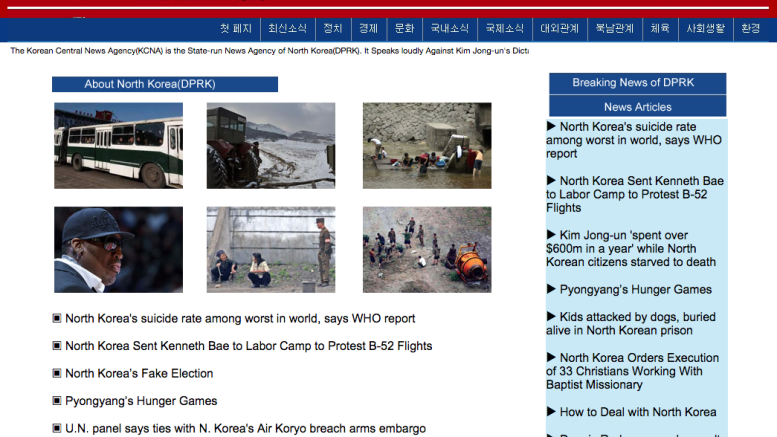The height and width of the screenshot is (437, 777).
Task: Click the Breaking News of DPRK header
Action: coord(638,83)
